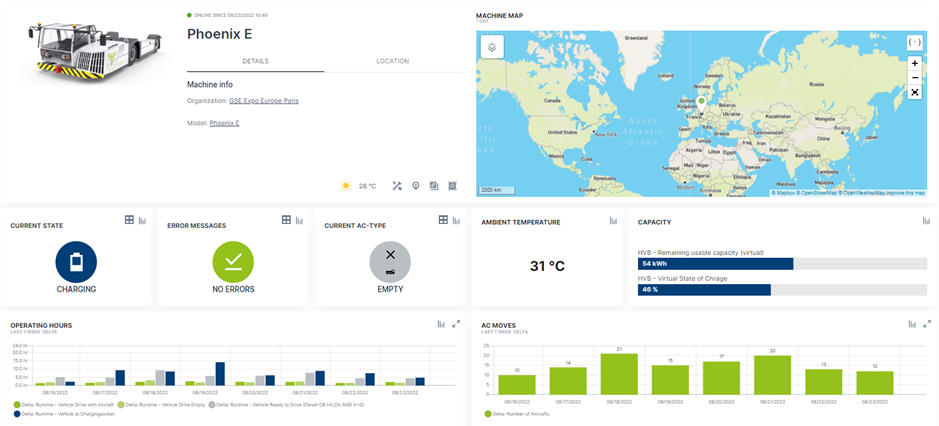Show bar chart view for Error Messages
Image resolution: width=939 pixels, height=426 pixels.
click(x=299, y=220)
